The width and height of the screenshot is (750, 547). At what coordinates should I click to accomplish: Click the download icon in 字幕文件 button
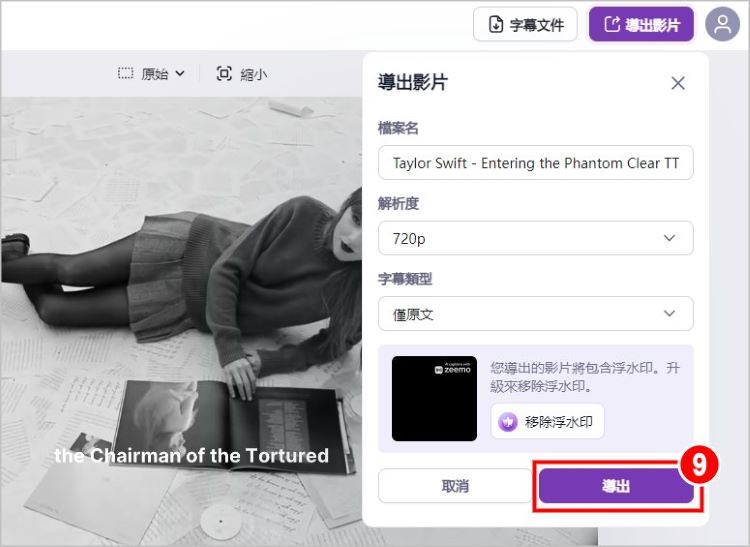(x=496, y=24)
